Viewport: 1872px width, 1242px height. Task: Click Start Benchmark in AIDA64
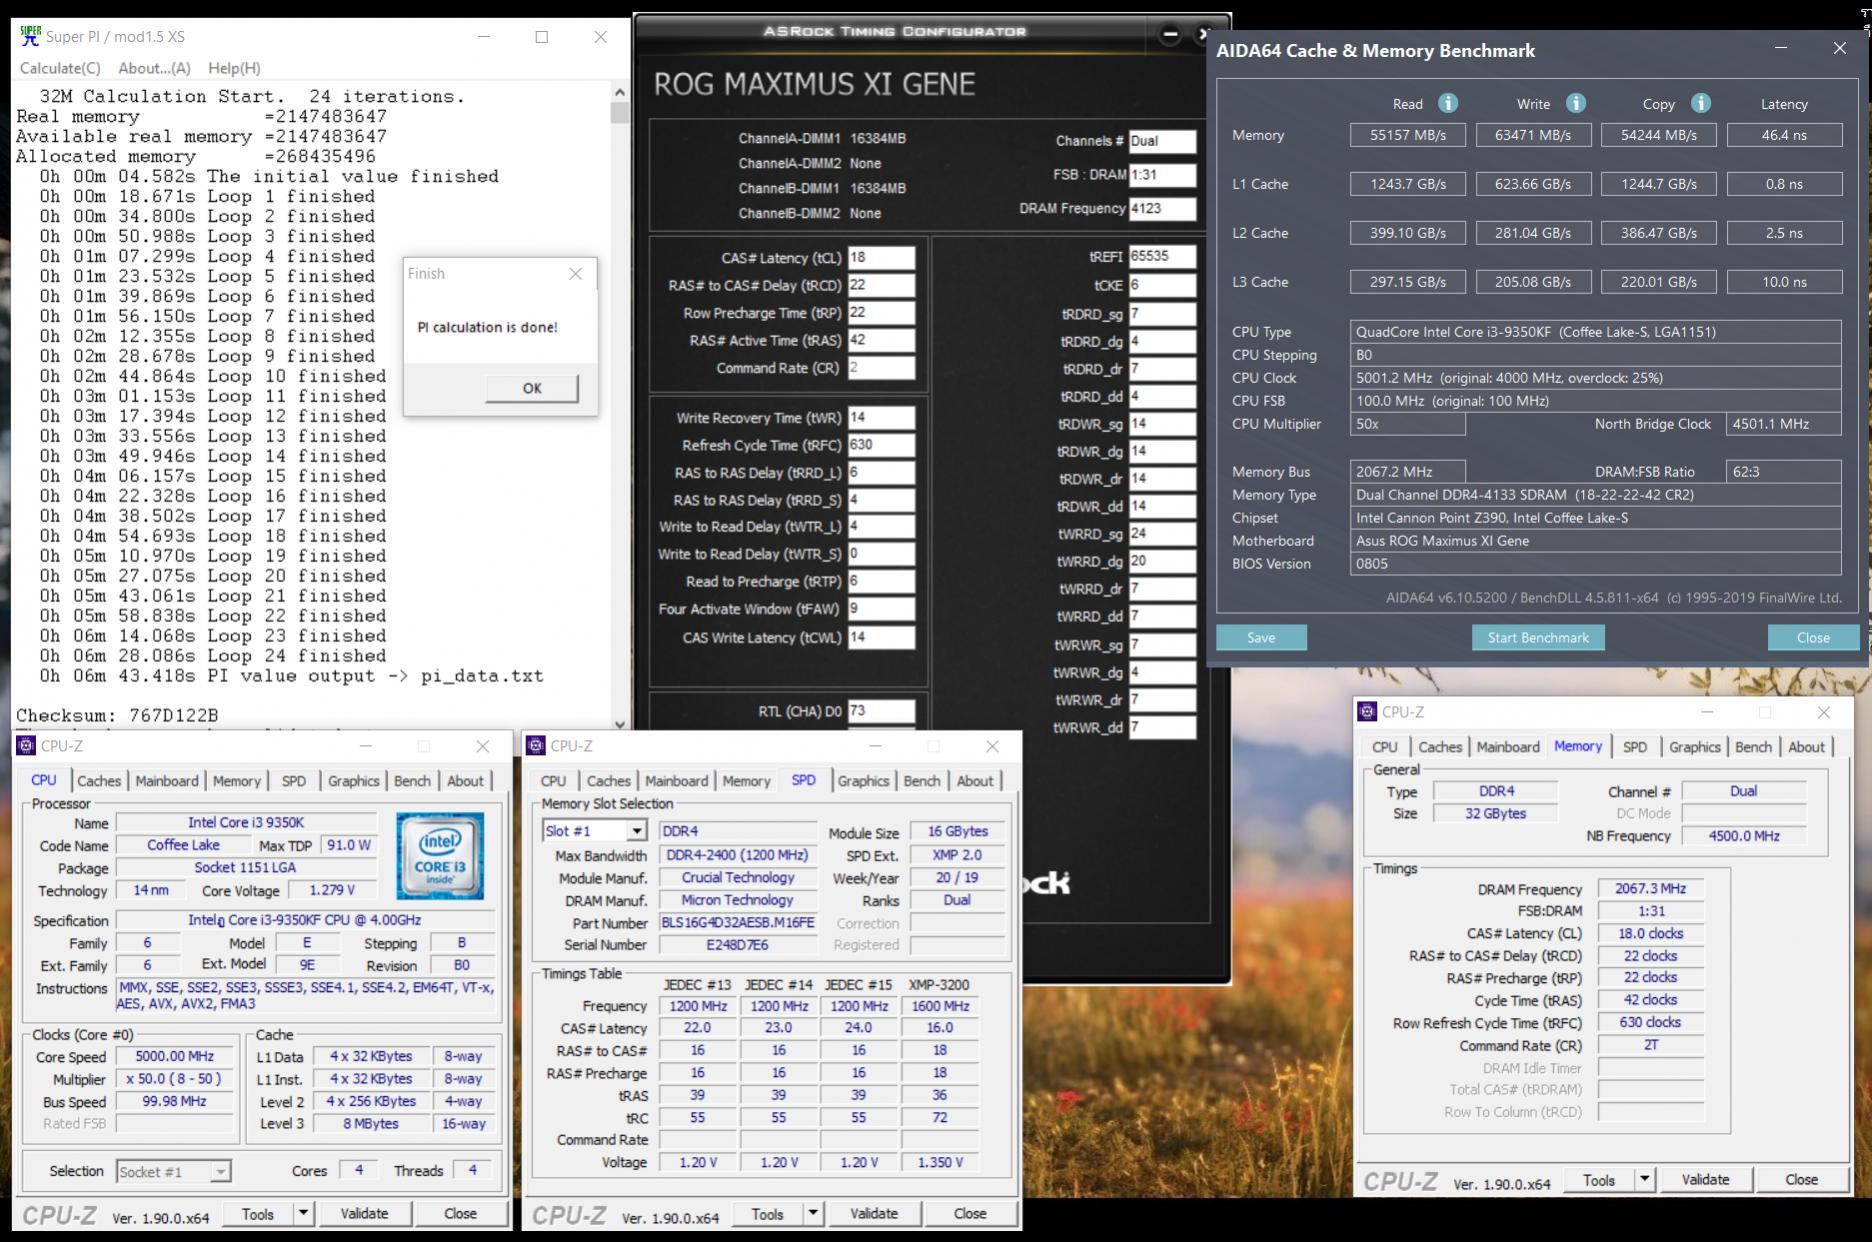pos(1538,638)
